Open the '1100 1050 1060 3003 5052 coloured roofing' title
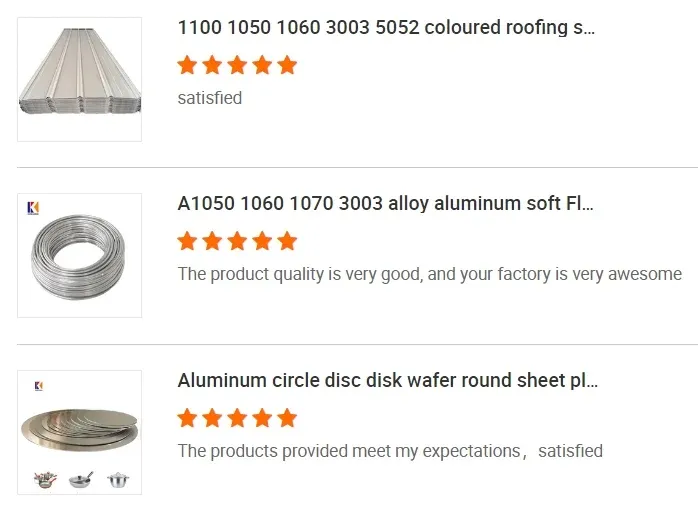Screen dimensions: 698x509 tap(386, 27)
